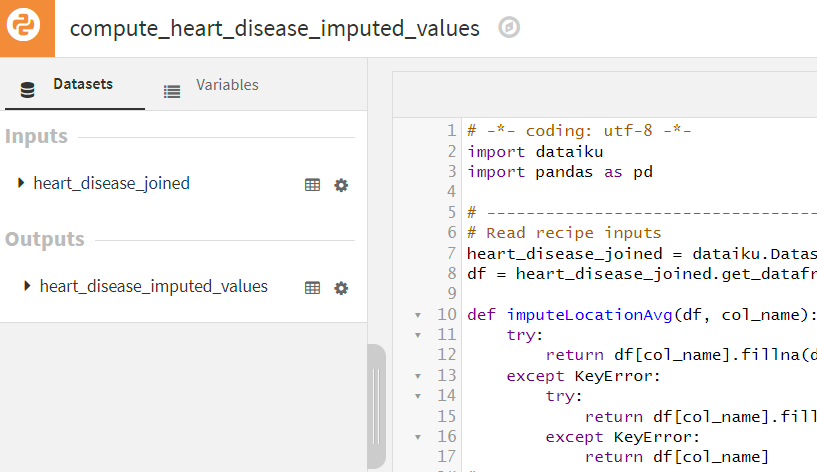Select the heart_disease_joined dataset name

[x=112, y=183]
